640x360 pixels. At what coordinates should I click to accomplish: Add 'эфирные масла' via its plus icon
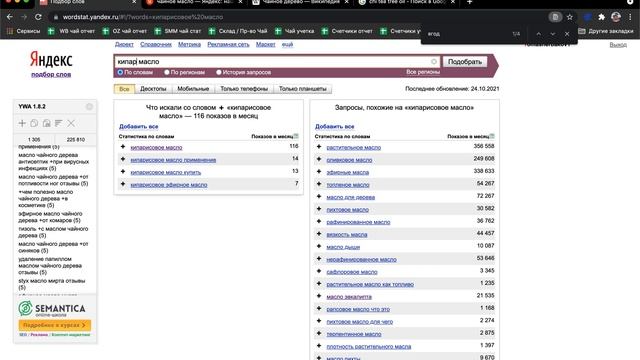[x=319, y=171]
